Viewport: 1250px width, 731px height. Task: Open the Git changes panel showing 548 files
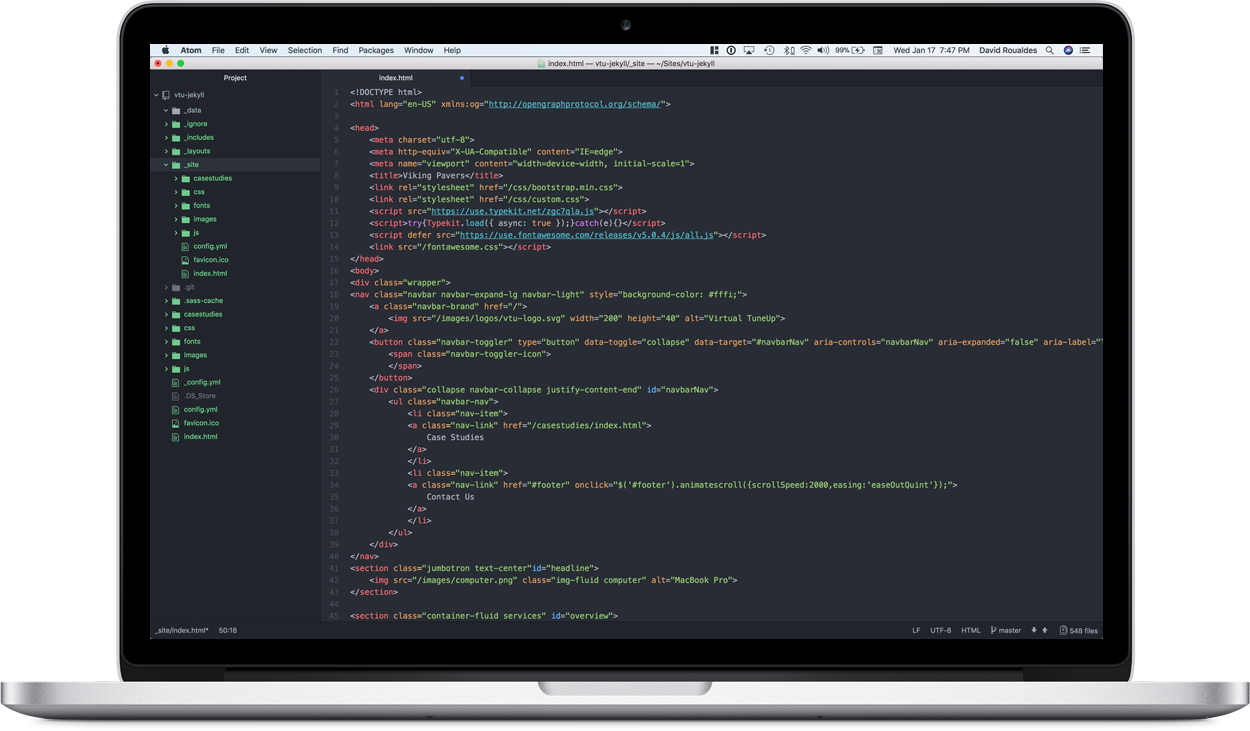(1078, 630)
